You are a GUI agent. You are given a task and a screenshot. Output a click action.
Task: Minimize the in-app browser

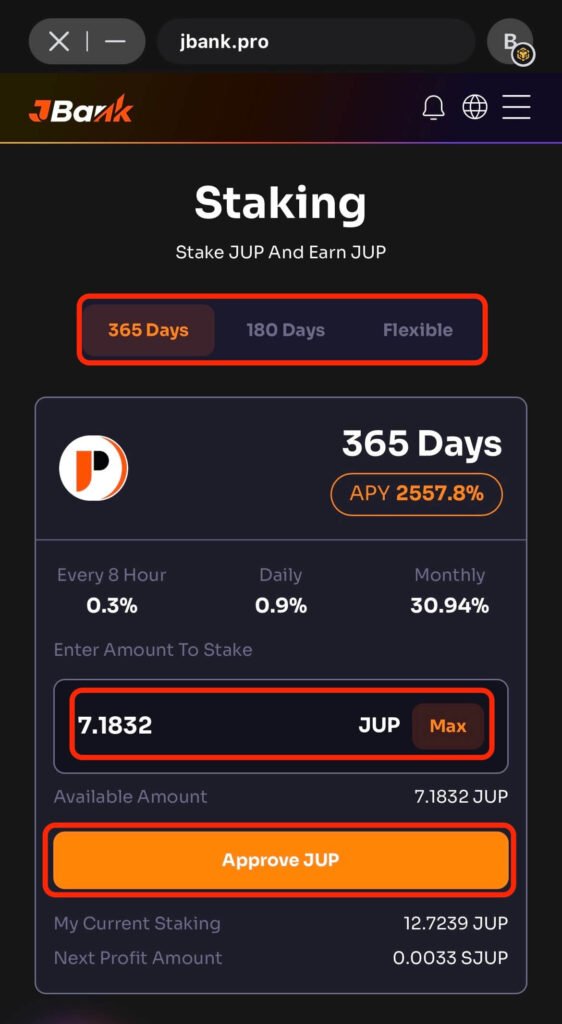[116, 42]
